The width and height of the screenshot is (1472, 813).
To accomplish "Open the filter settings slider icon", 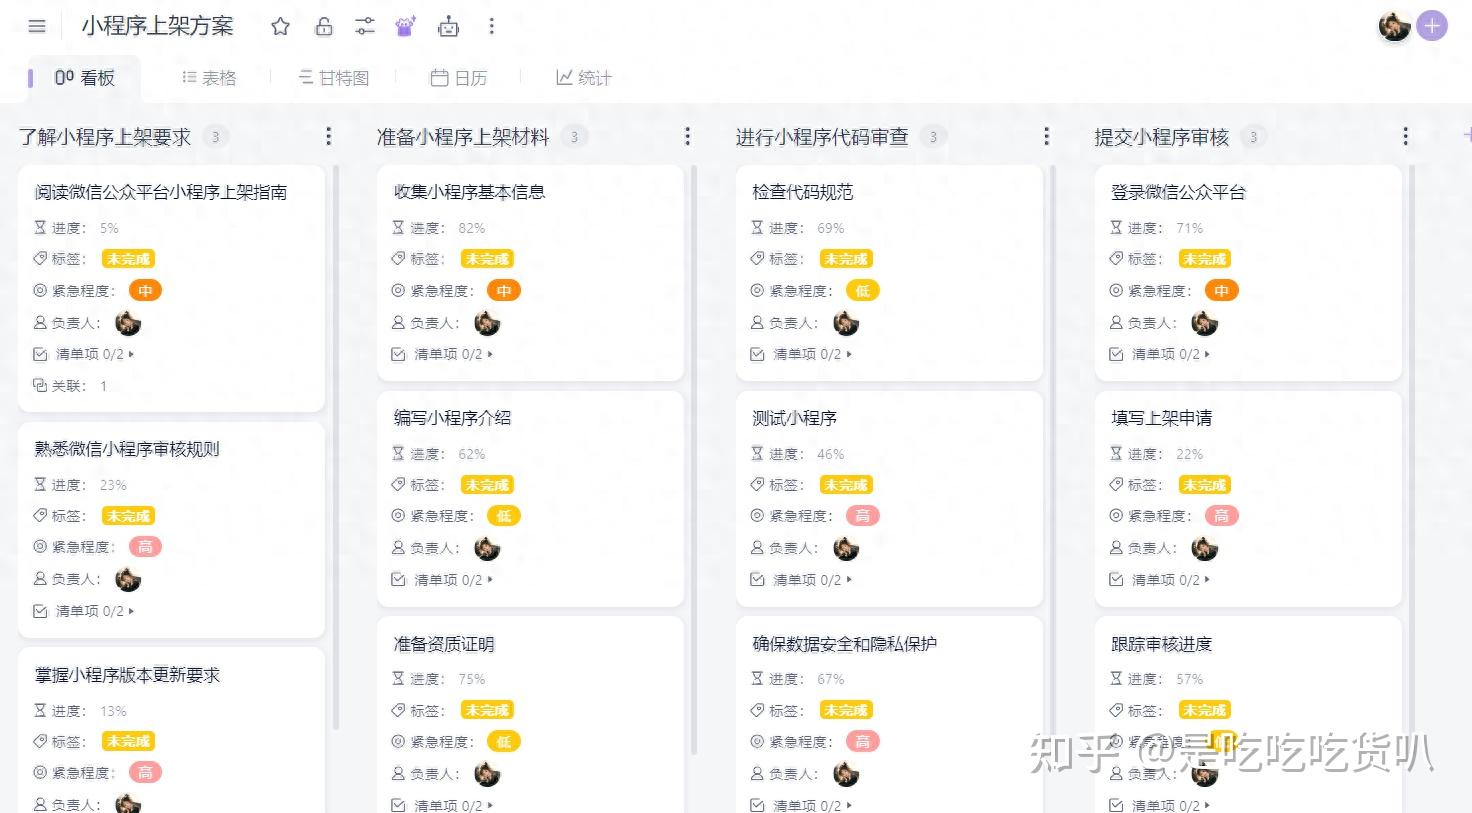I will click(365, 27).
